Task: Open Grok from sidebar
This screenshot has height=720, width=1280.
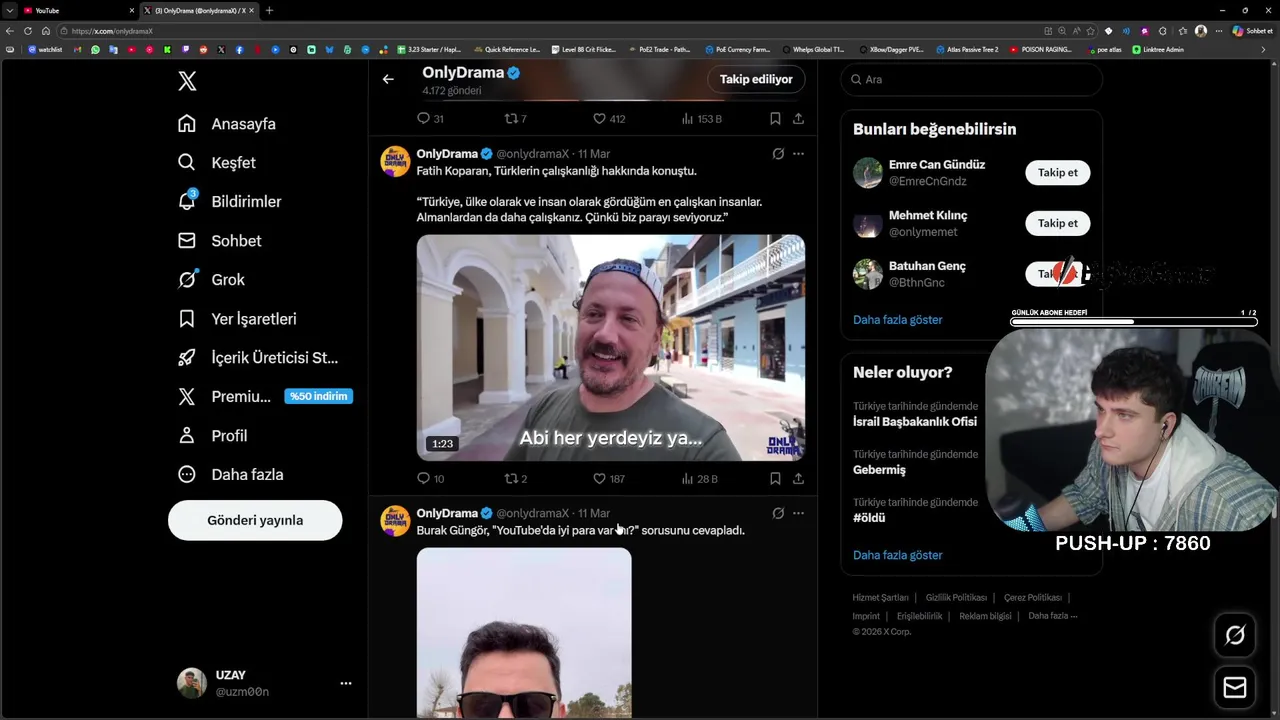Action: click(211, 280)
